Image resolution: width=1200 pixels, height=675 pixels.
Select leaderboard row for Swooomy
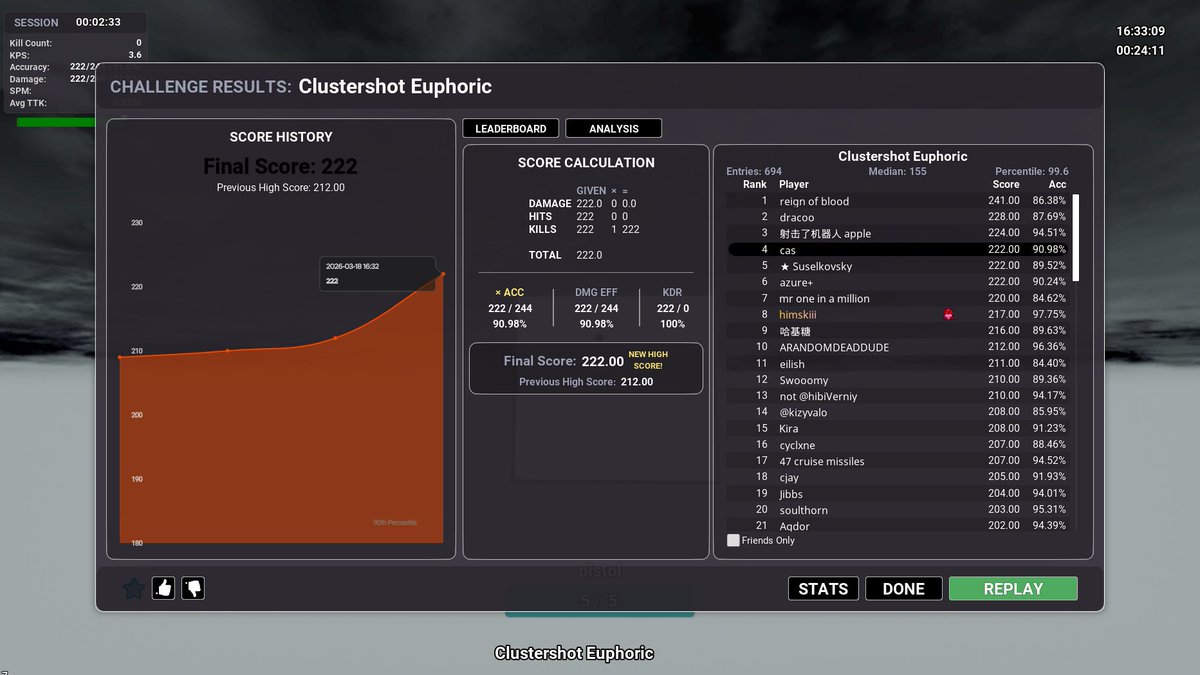click(x=898, y=380)
